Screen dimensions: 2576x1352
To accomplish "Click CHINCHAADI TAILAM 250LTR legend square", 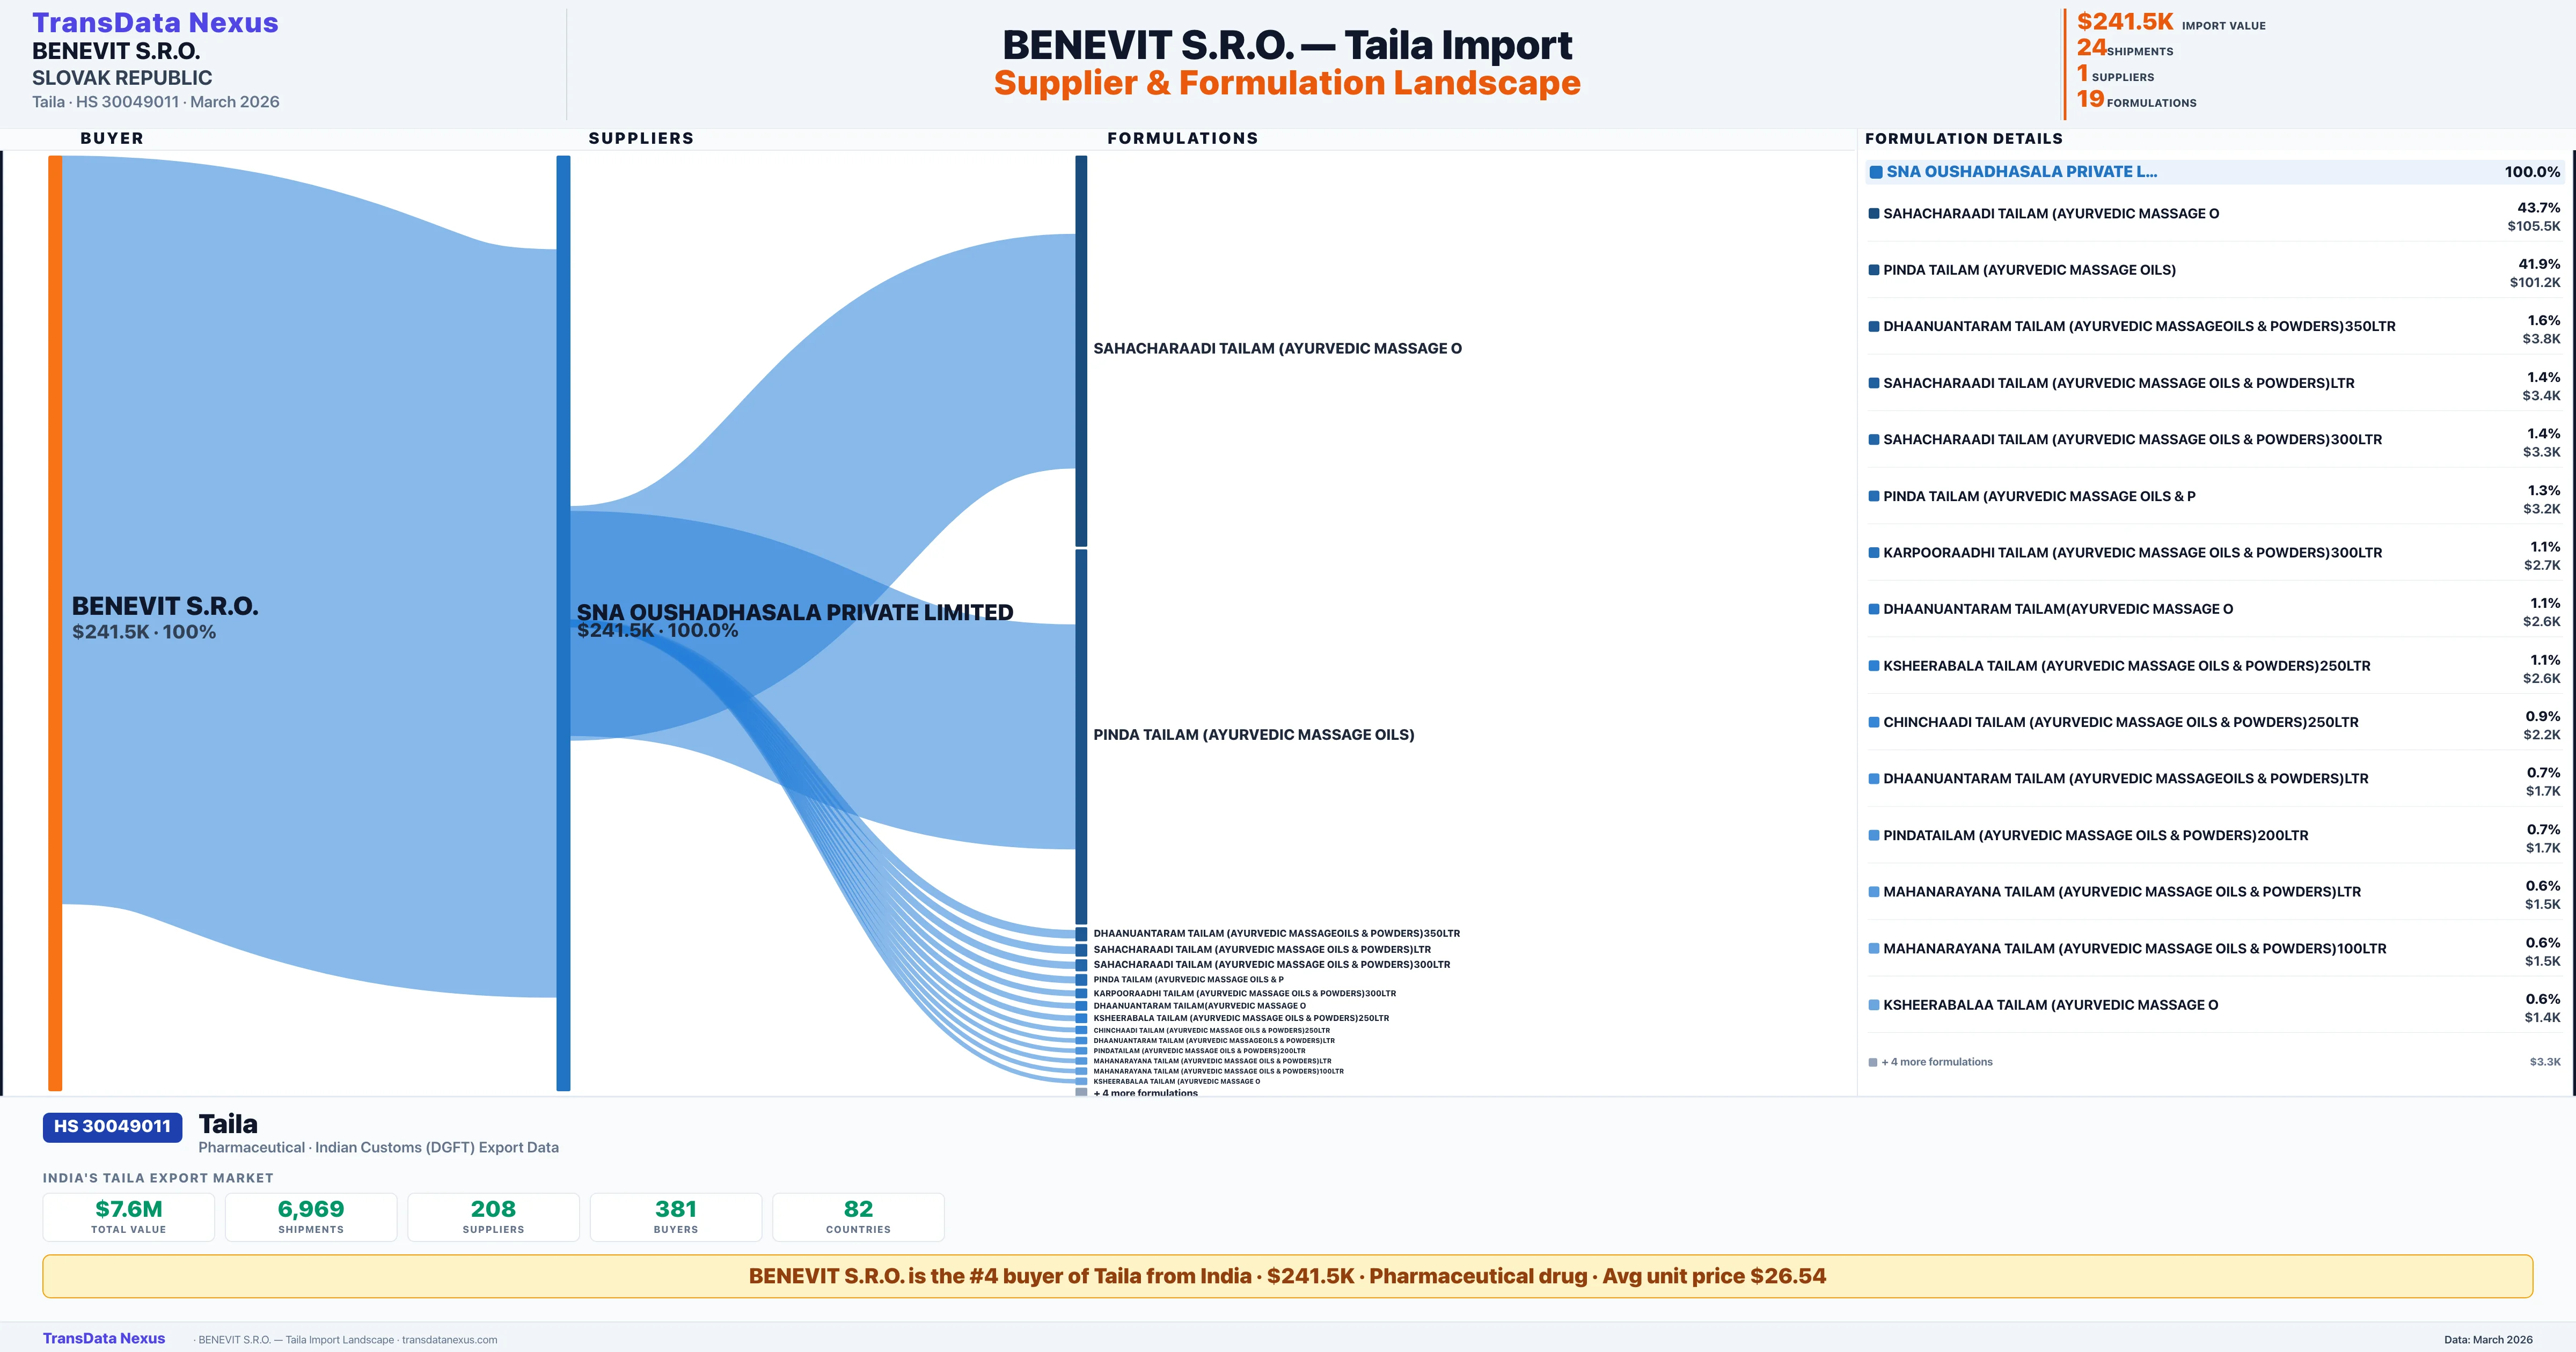I will pos(1874,722).
